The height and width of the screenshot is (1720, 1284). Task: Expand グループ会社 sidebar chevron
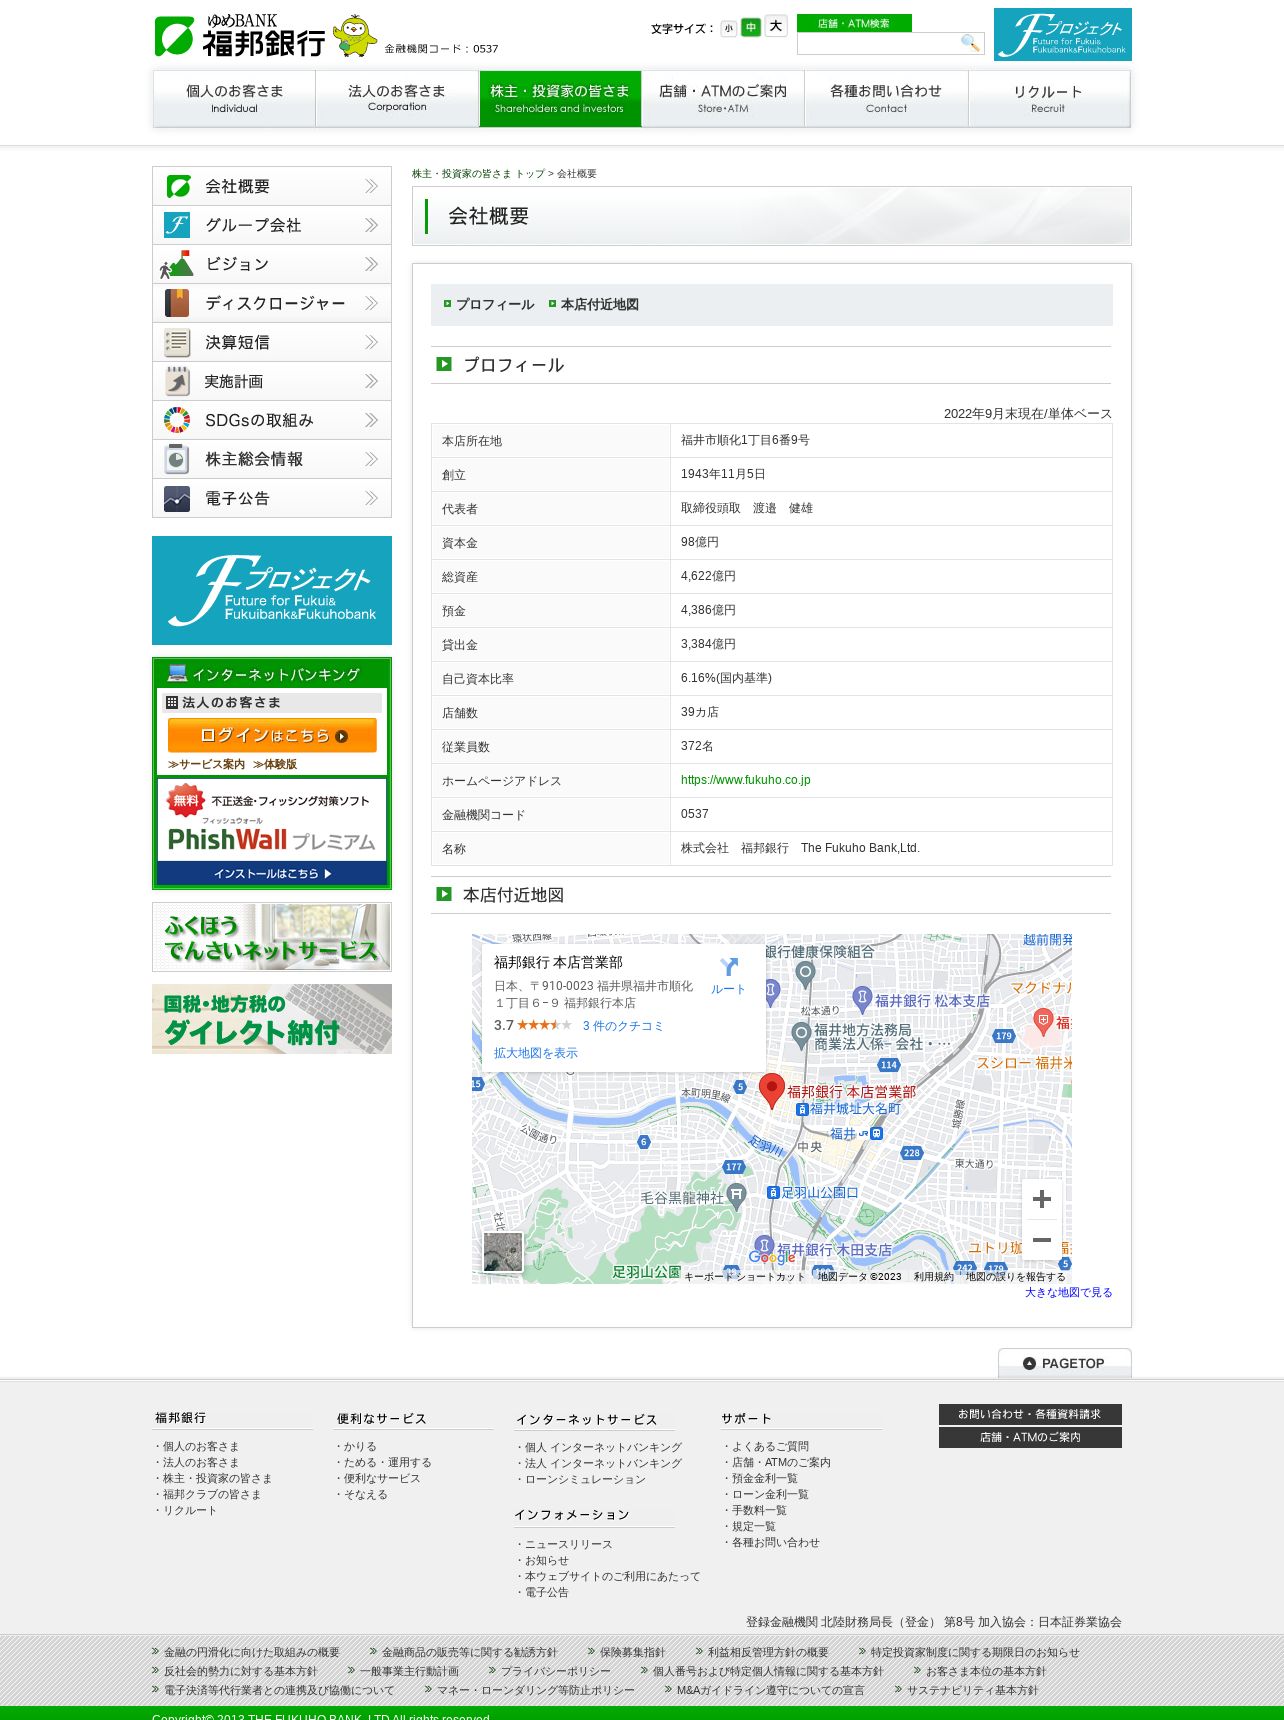click(x=371, y=225)
